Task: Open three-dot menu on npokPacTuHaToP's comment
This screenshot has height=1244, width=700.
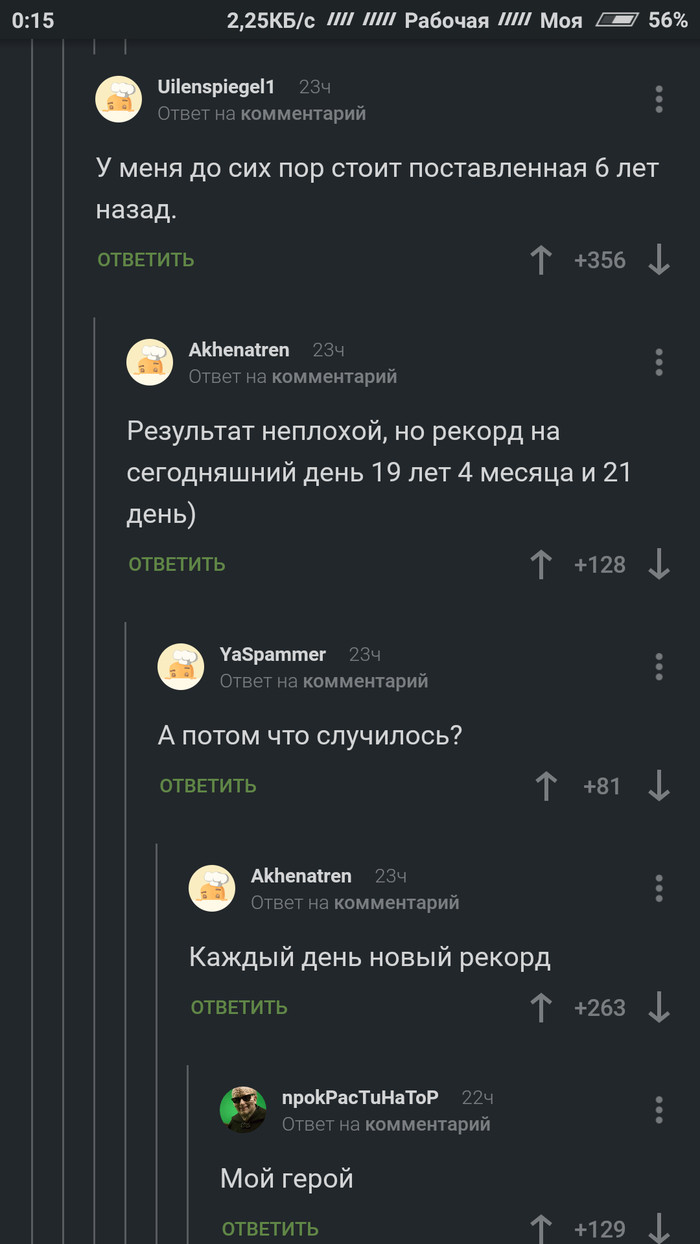Action: pos(658,1110)
